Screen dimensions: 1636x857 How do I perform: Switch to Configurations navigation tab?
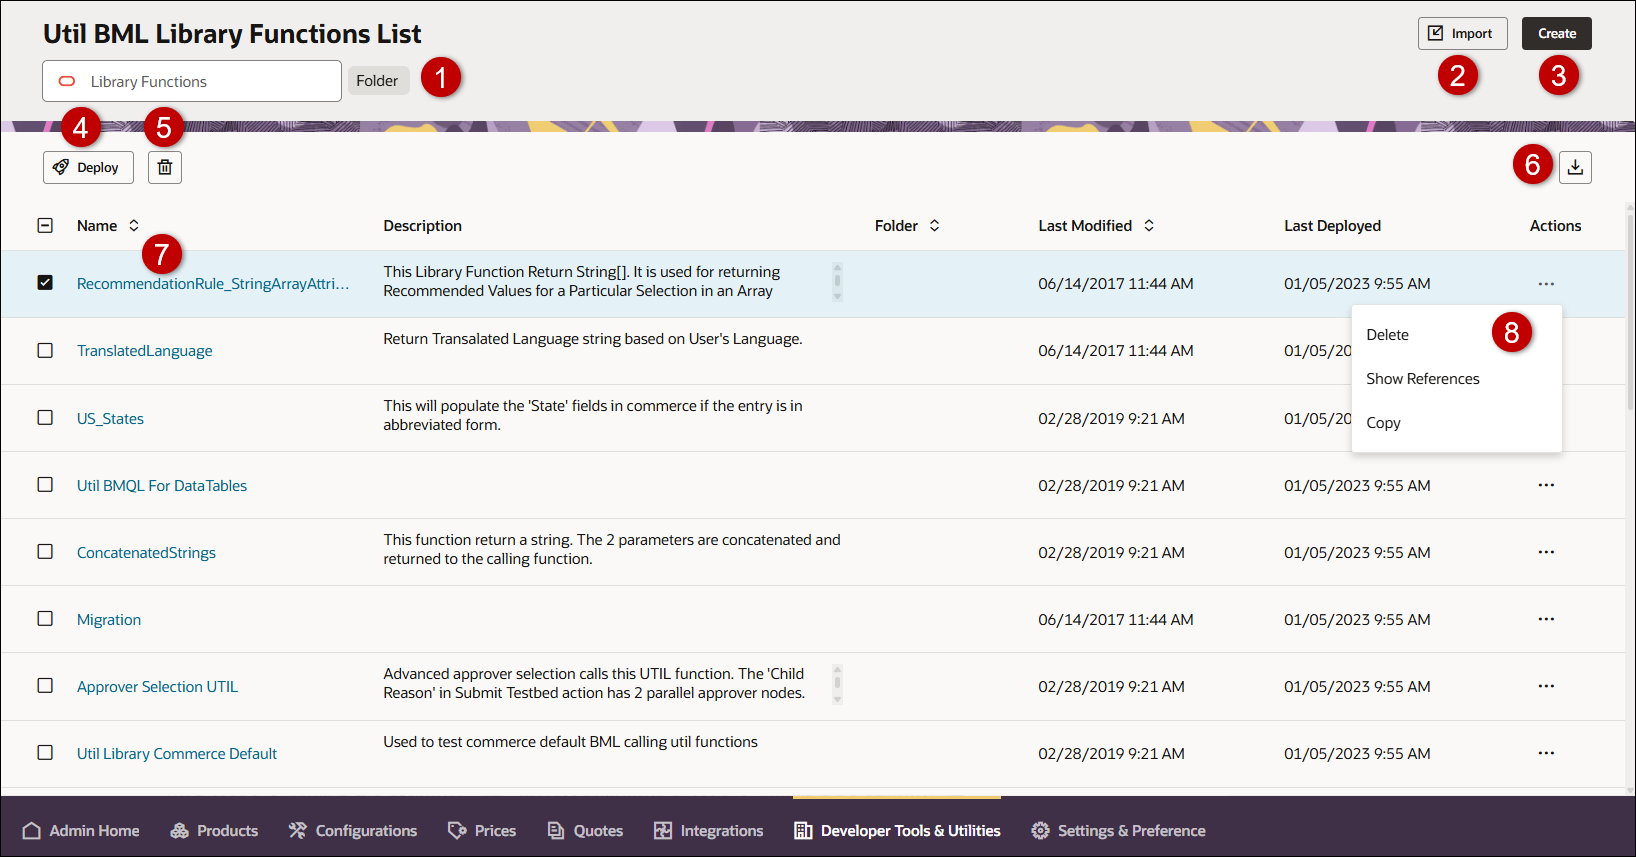[x=352, y=831]
